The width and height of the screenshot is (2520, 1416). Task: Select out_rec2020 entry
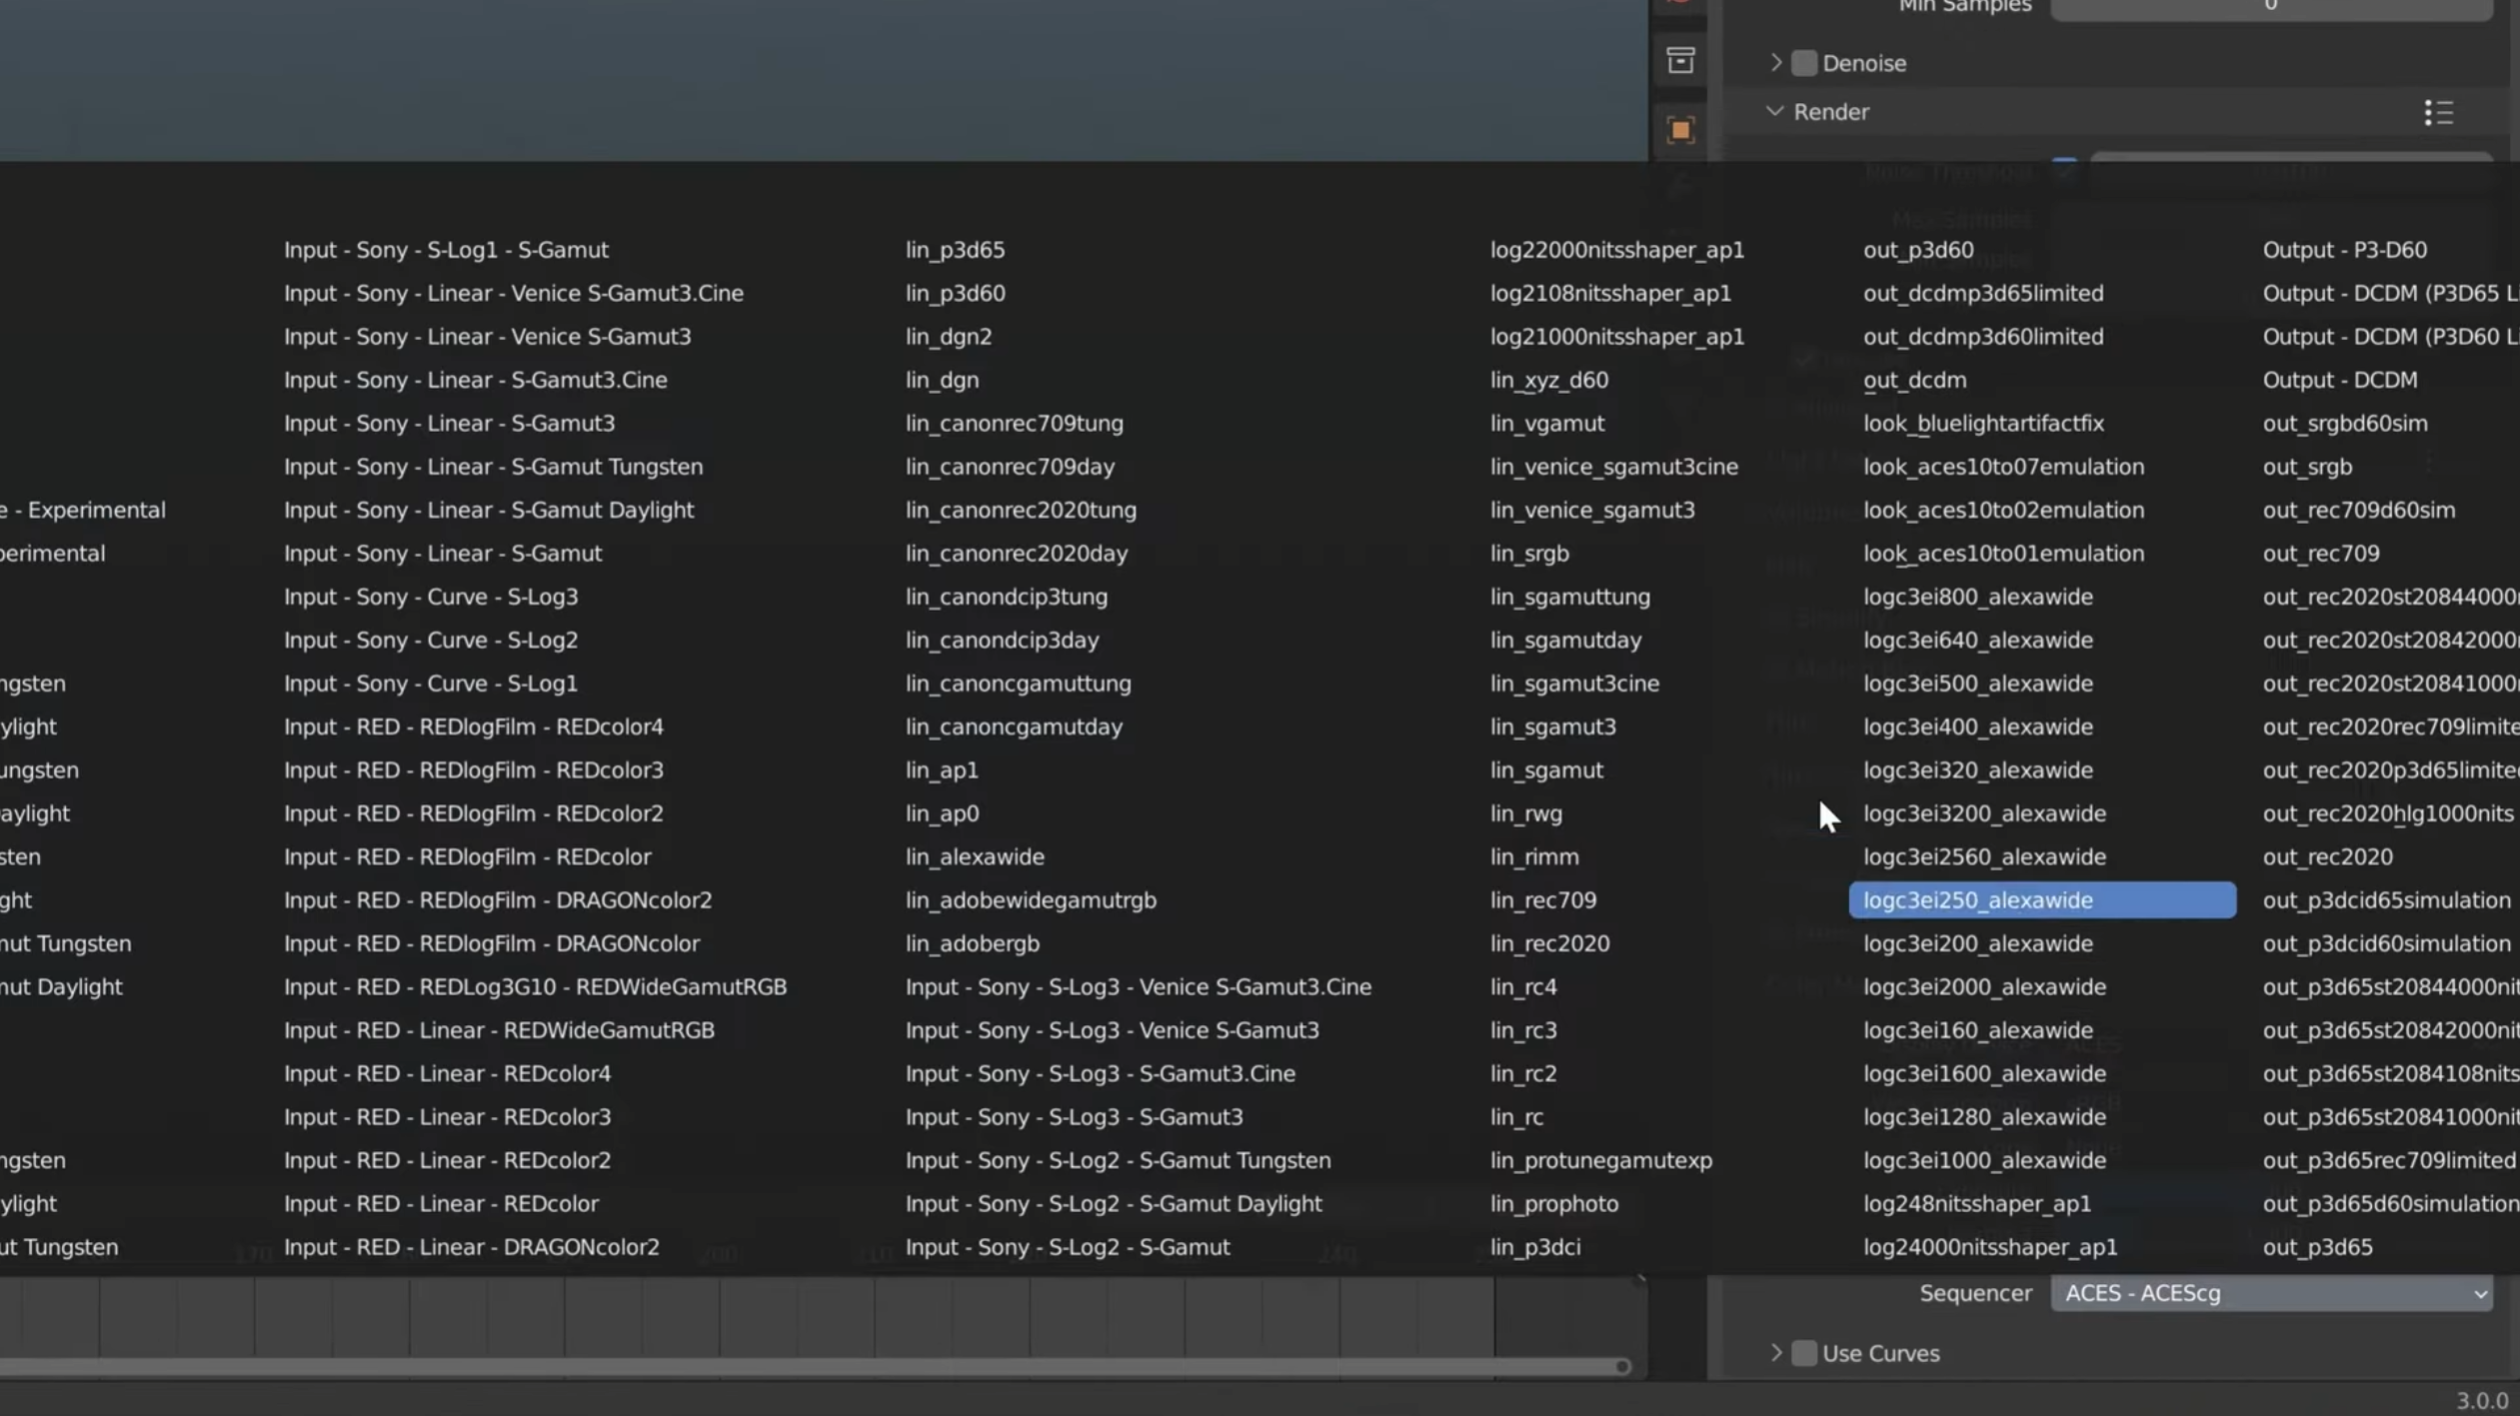pos(2327,857)
